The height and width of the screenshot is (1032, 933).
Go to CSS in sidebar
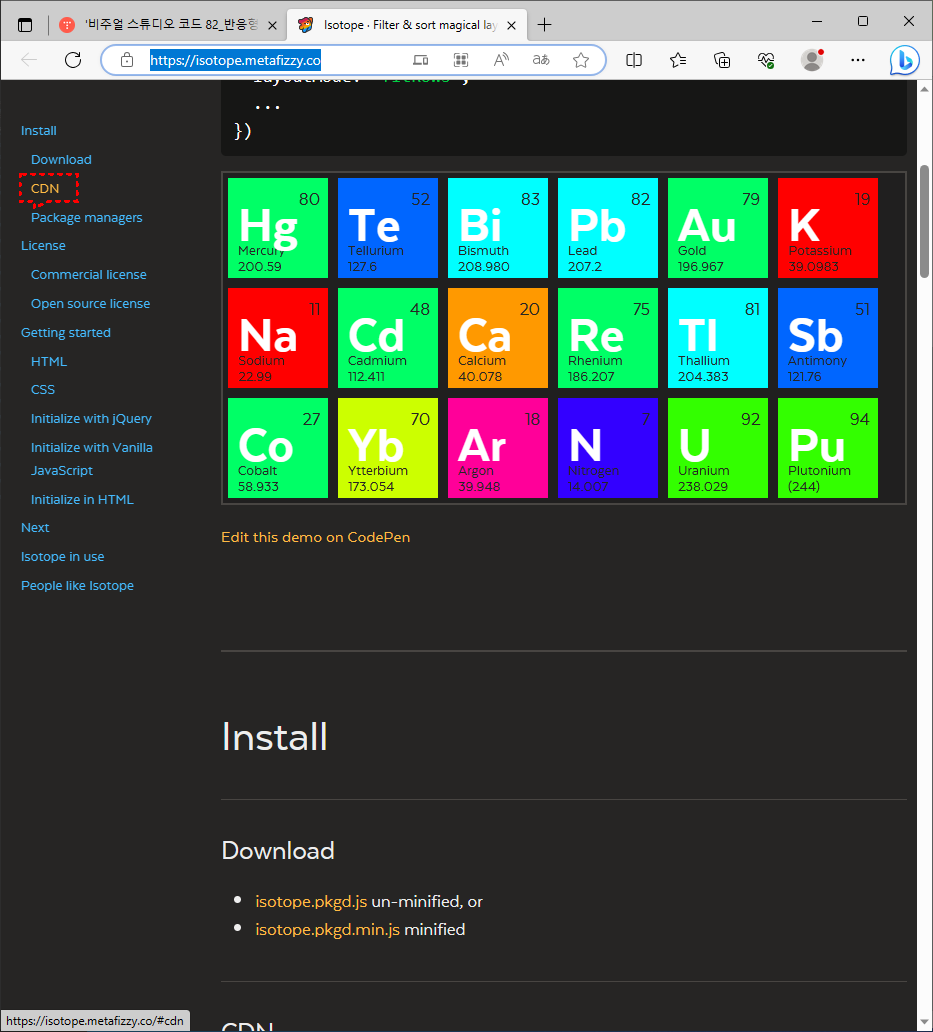[x=43, y=390]
